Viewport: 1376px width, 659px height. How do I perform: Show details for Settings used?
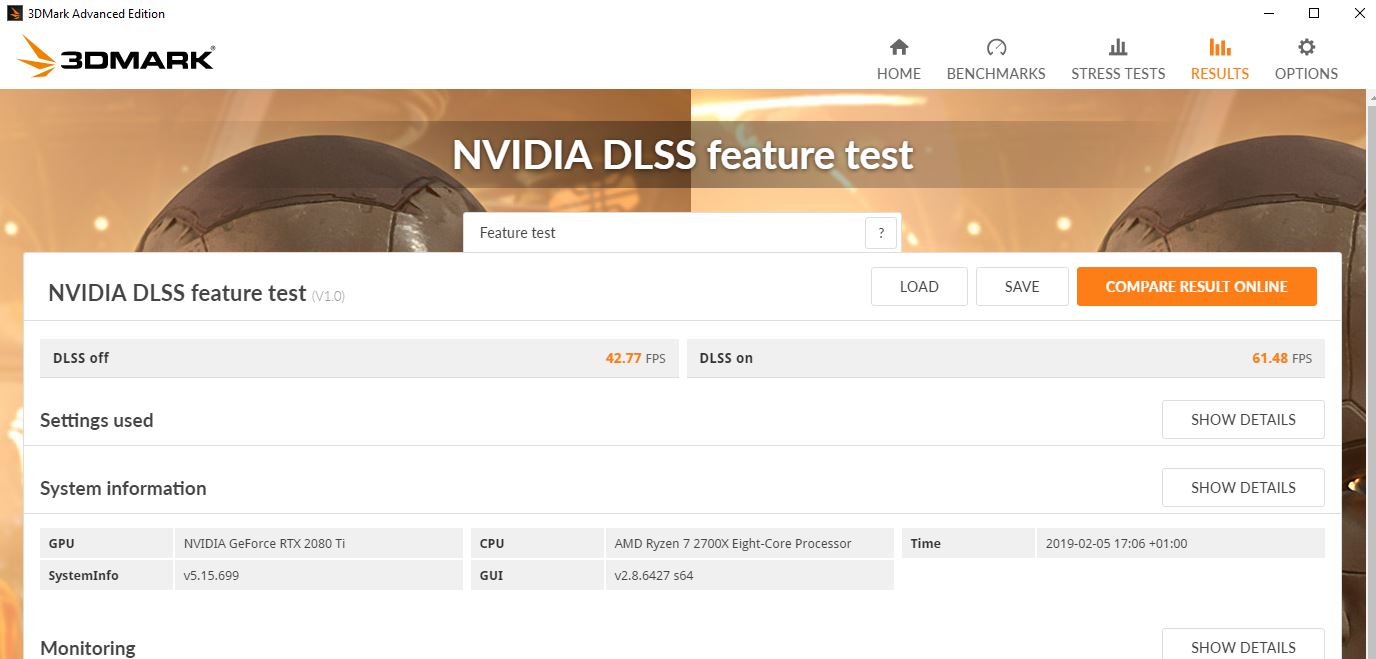(1243, 420)
